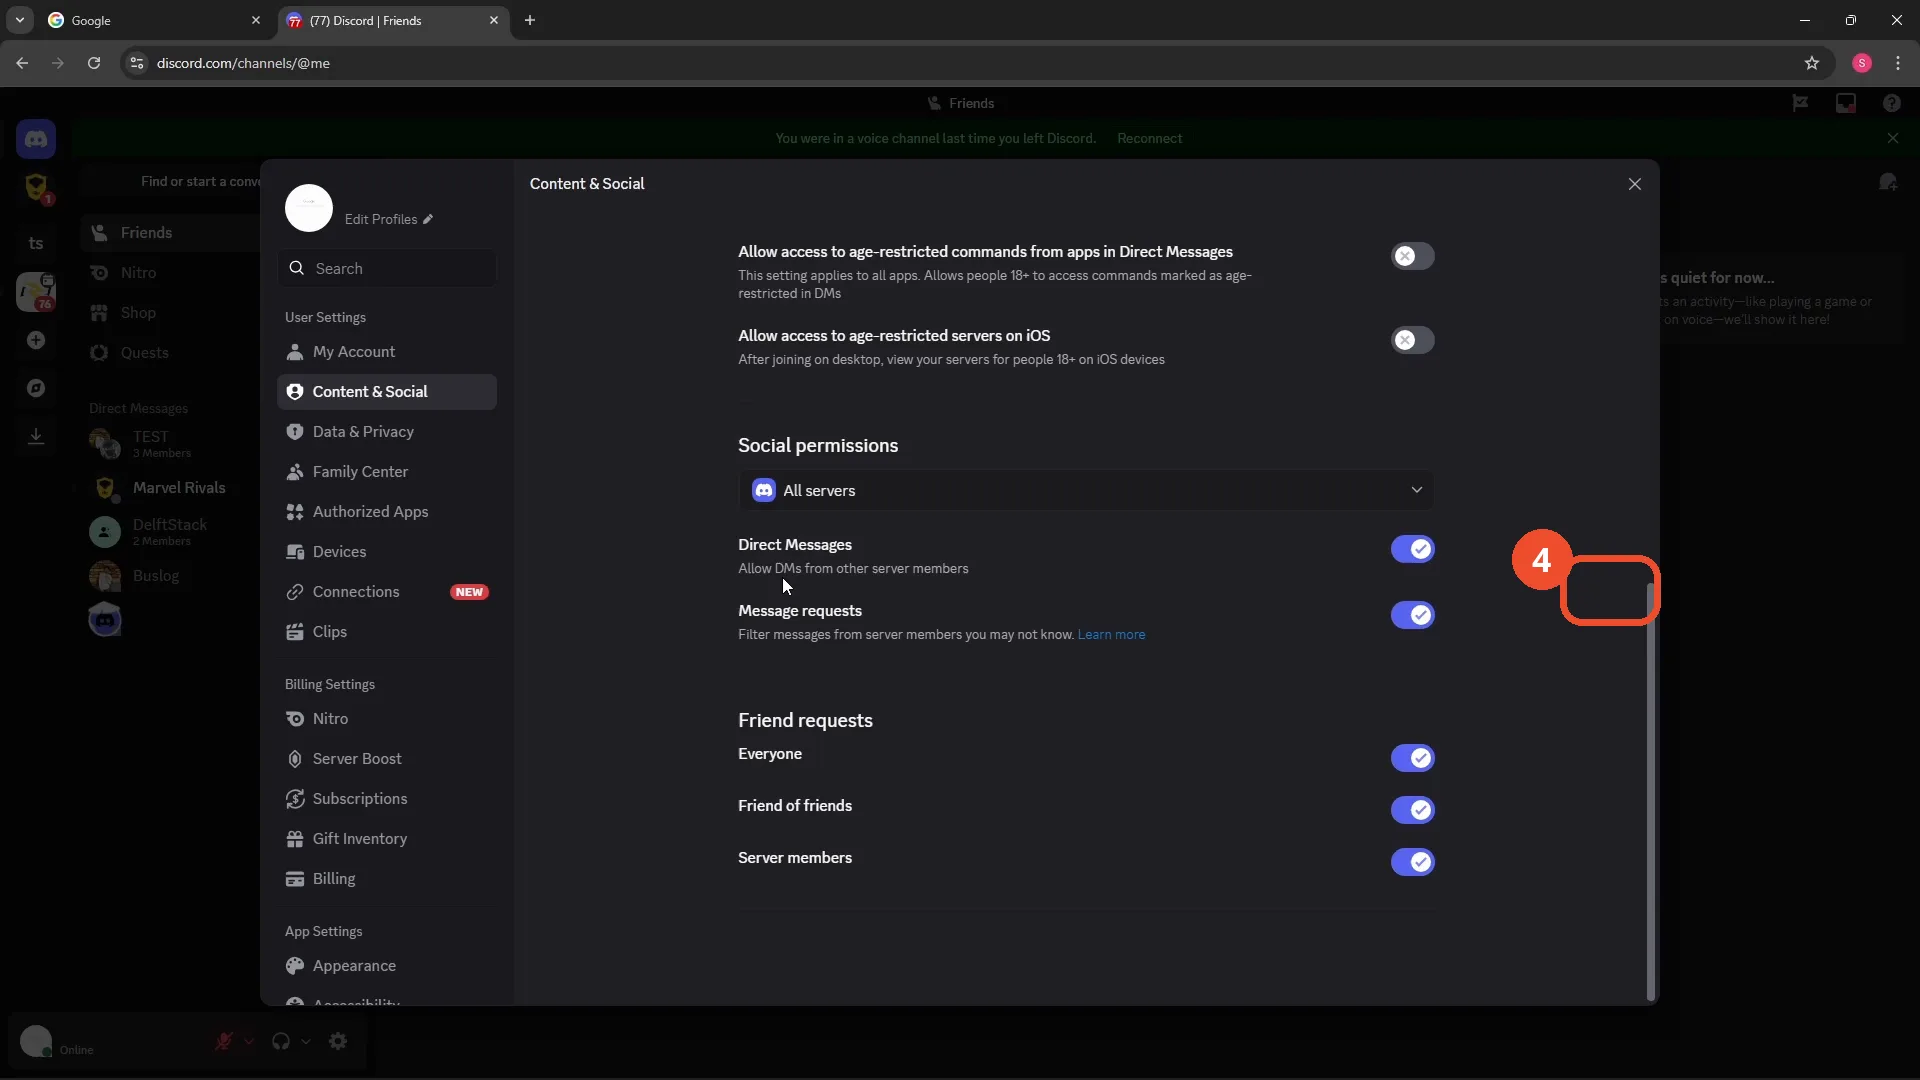Click the settings Search field
1920x1080 pixels.
pyautogui.click(x=387, y=268)
